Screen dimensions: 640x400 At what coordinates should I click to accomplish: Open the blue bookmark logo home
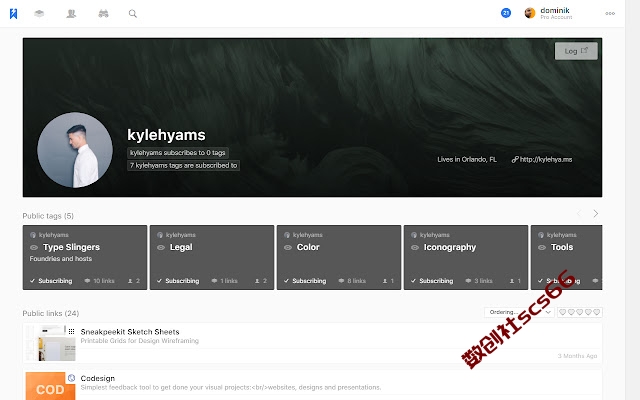coord(13,13)
